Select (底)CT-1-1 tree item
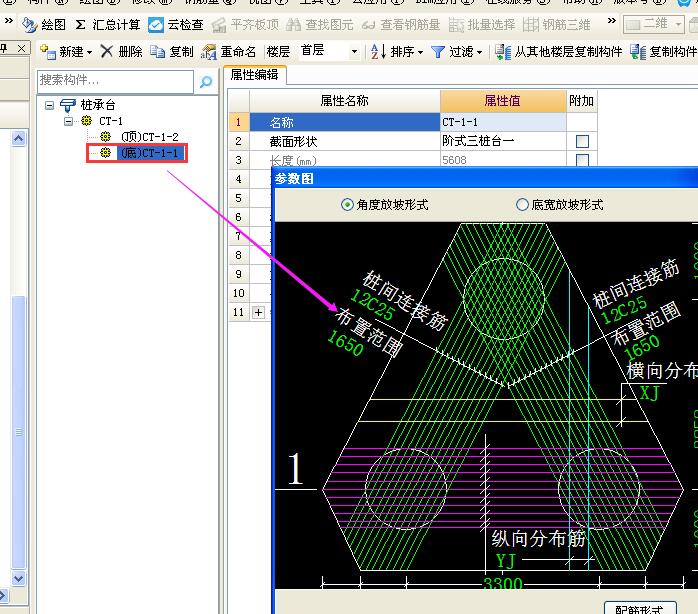 [x=150, y=153]
